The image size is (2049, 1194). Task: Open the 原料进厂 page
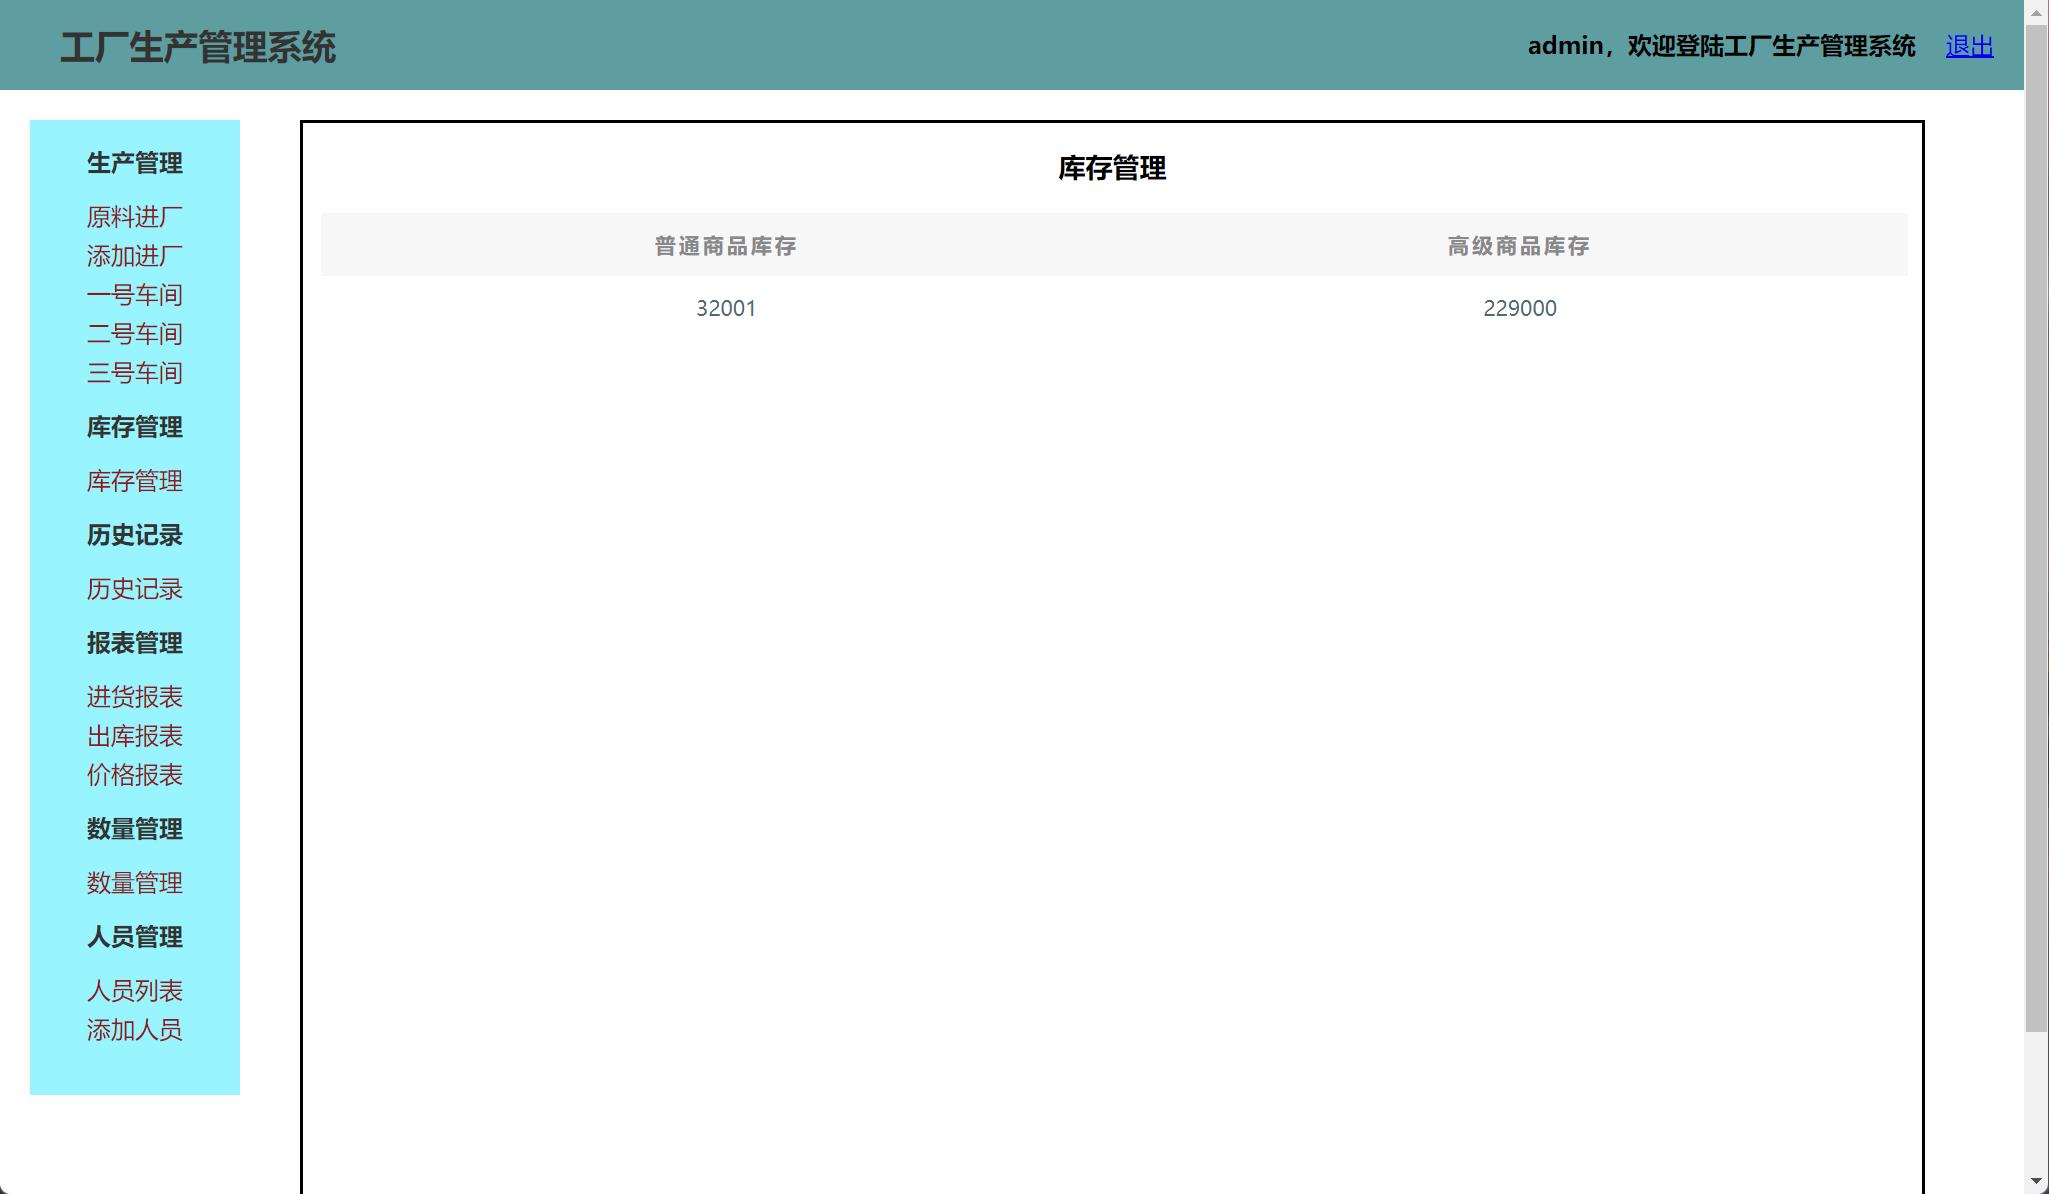134,217
